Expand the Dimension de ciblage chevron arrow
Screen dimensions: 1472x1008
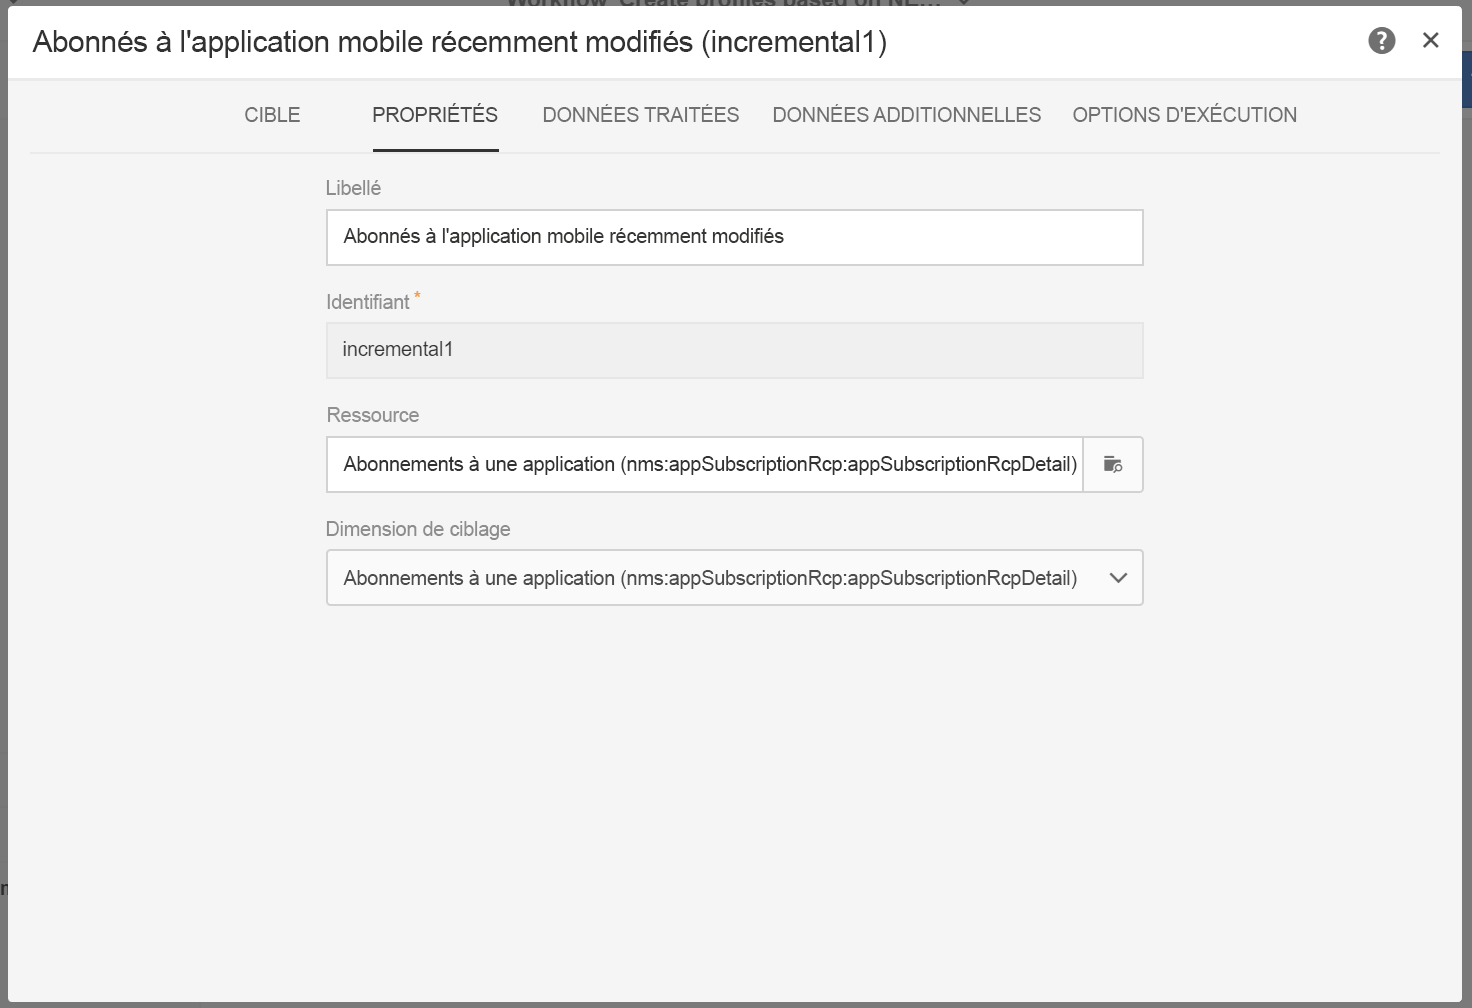1118,578
